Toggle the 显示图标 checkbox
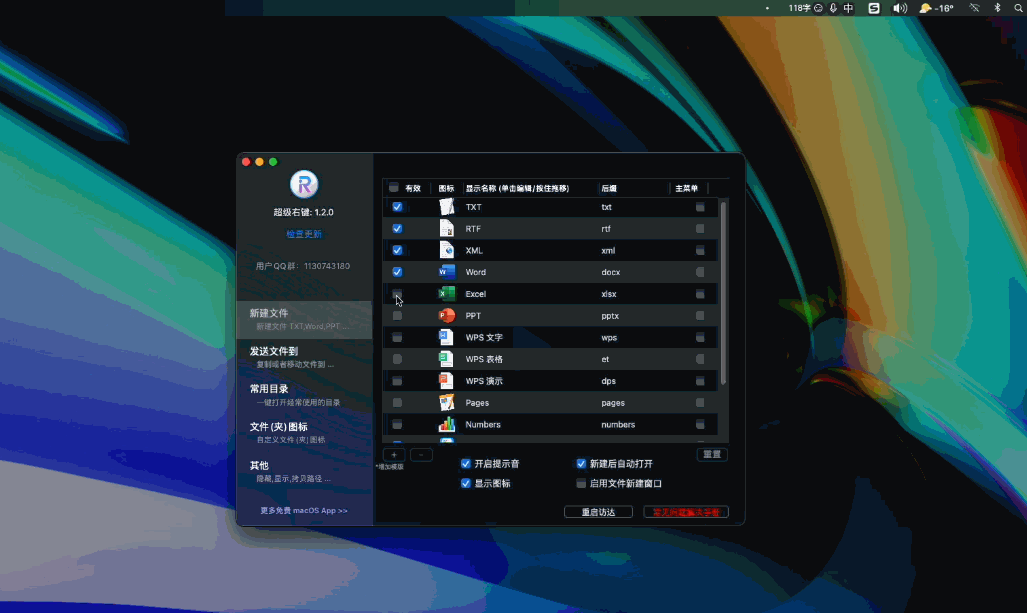Screen dimensions: 1027x613 click(x=466, y=483)
